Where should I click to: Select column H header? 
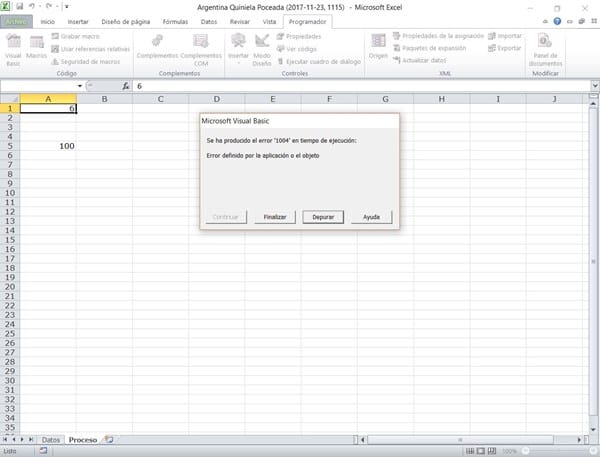point(442,99)
